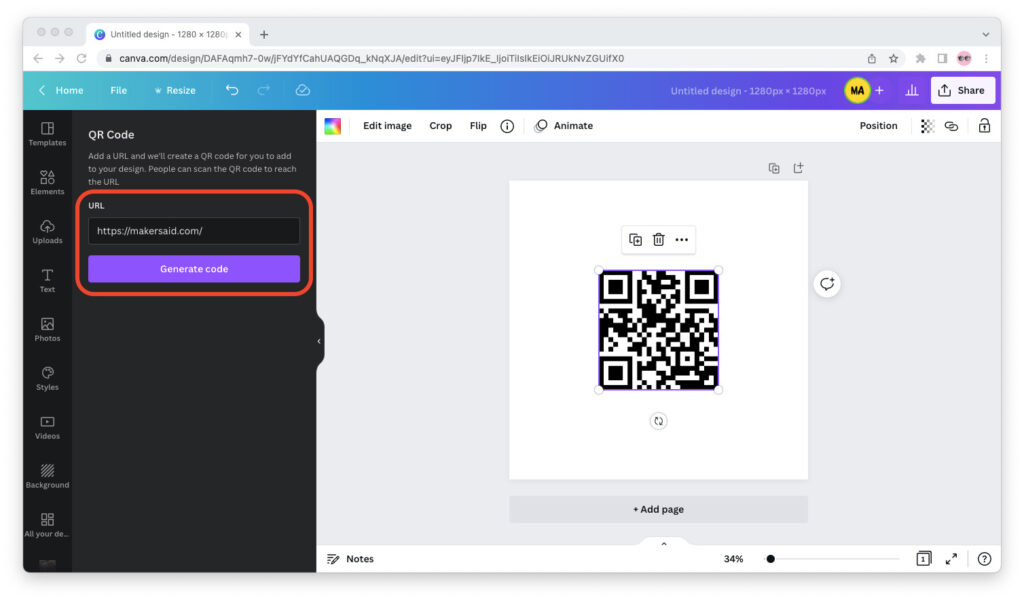Click the duplicate page icon above canvas
1024x601 pixels.
point(774,168)
